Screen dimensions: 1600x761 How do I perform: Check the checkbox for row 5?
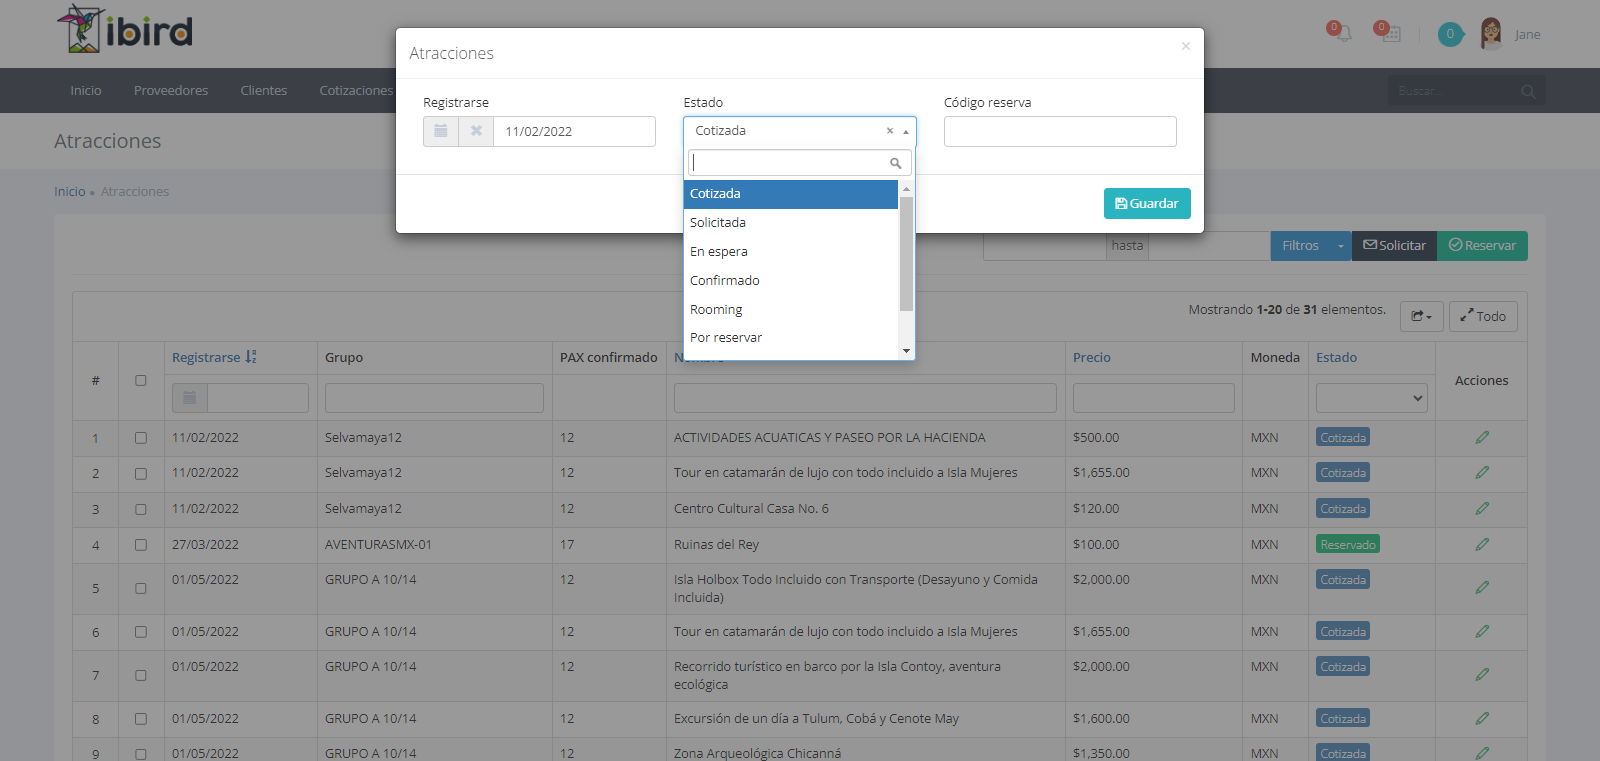(x=141, y=588)
